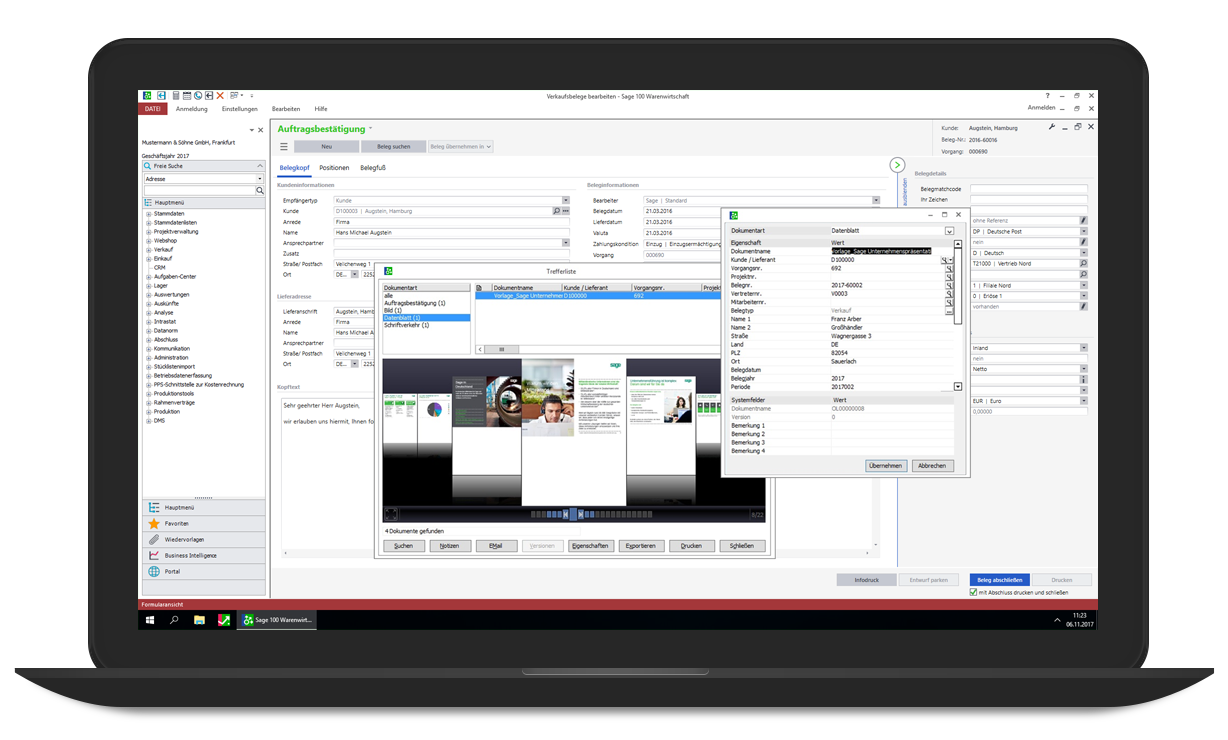This screenshot has width=1228, height=740.
Task: Click the Übernehmen button
Action: point(885,466)
